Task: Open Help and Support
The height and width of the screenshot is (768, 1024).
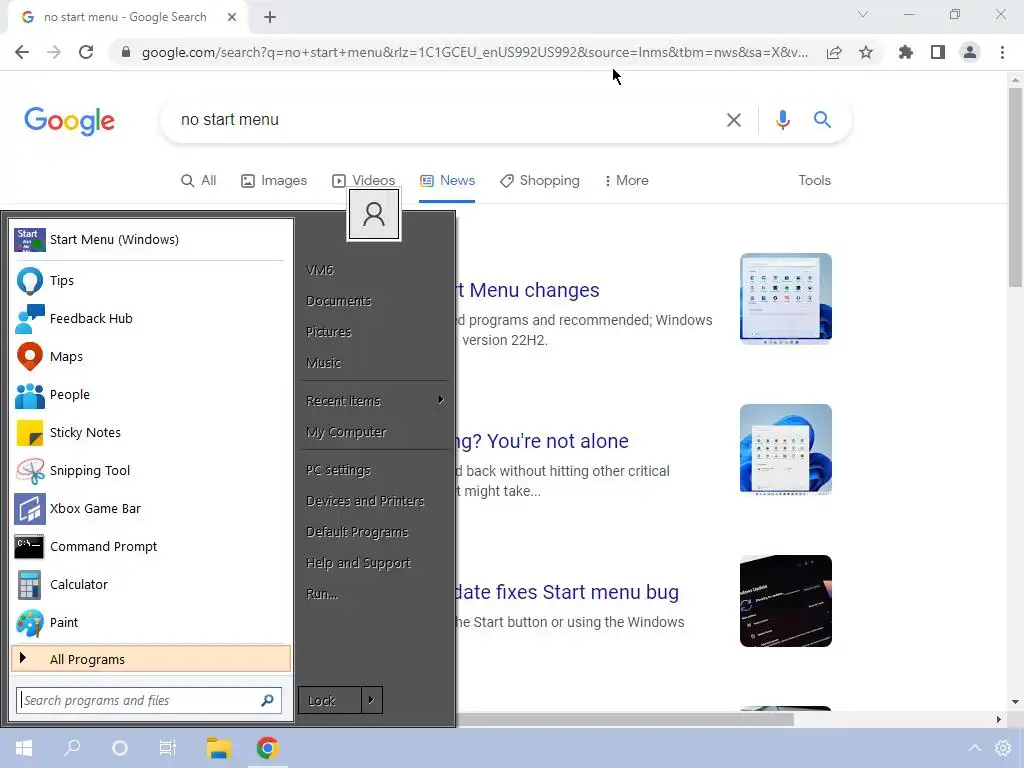Action: [x=358, y=563]
